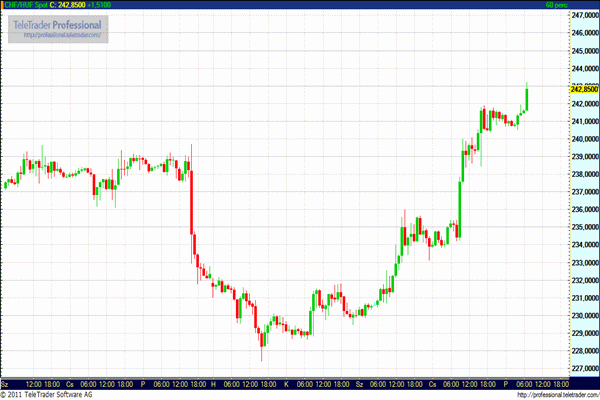600x400 pixels.
Task: Select the C: 242,8500 closing value in header
Action: point(67,5)
